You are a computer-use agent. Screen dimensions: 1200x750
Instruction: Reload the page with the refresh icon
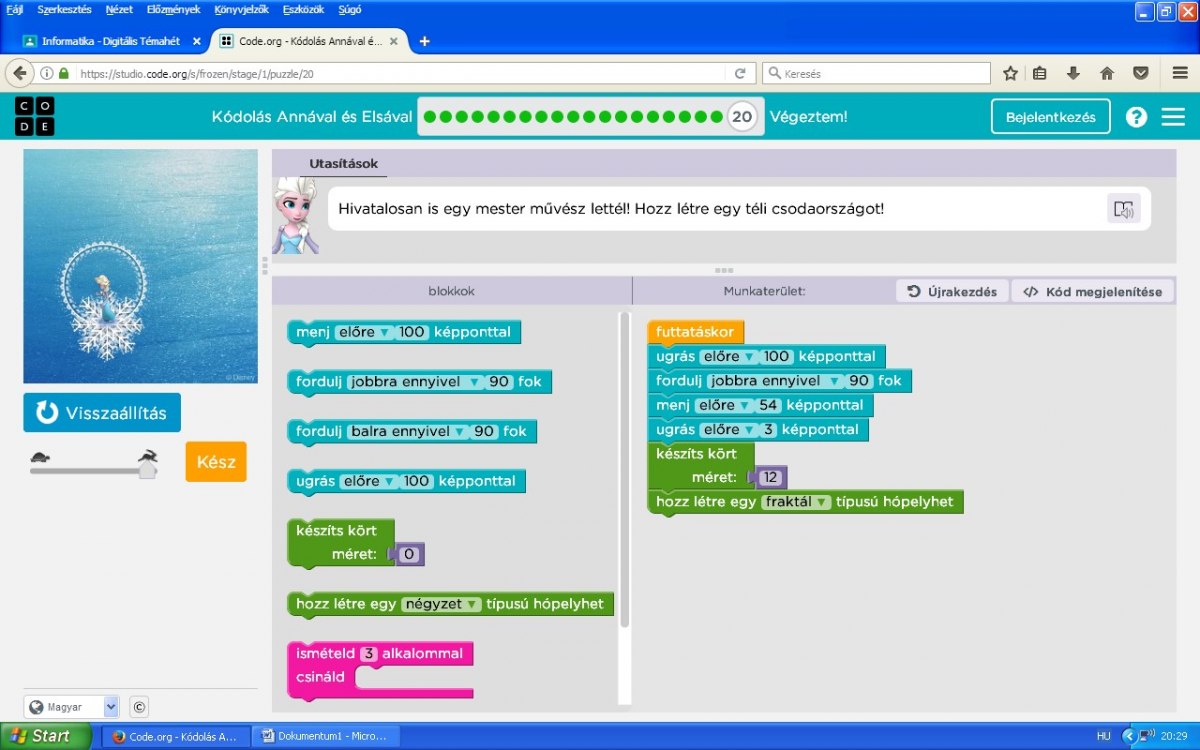coord(740,73)
